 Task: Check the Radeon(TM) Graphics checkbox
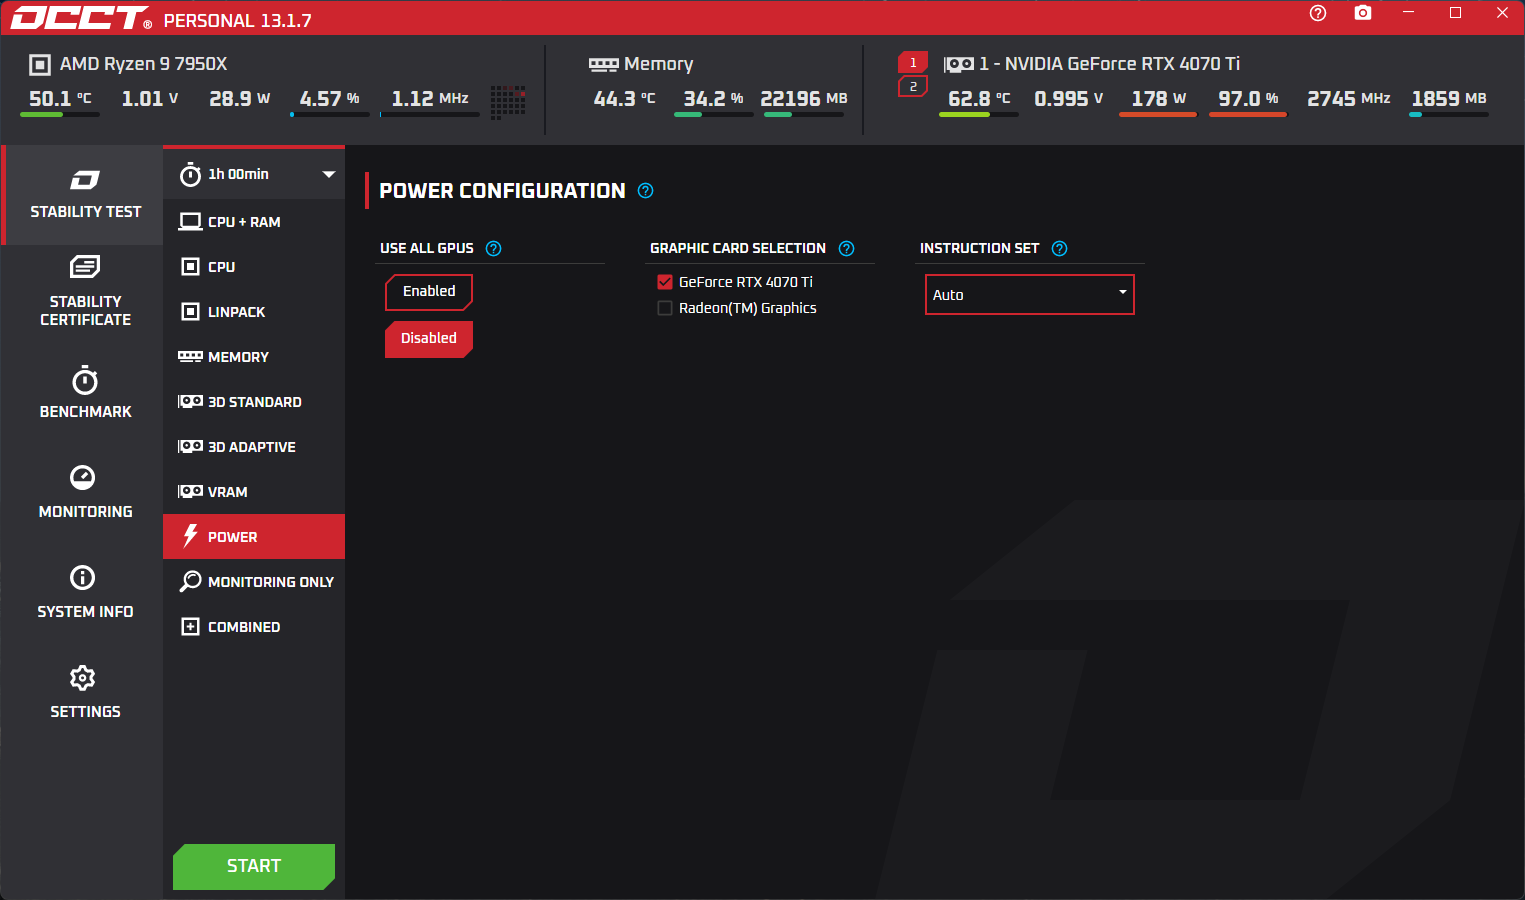click(665, 308)
